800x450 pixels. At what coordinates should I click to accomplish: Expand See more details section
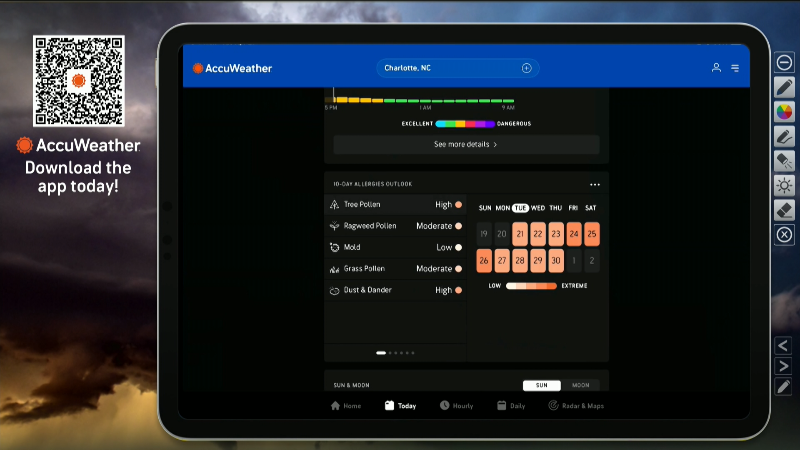point(466,144)
